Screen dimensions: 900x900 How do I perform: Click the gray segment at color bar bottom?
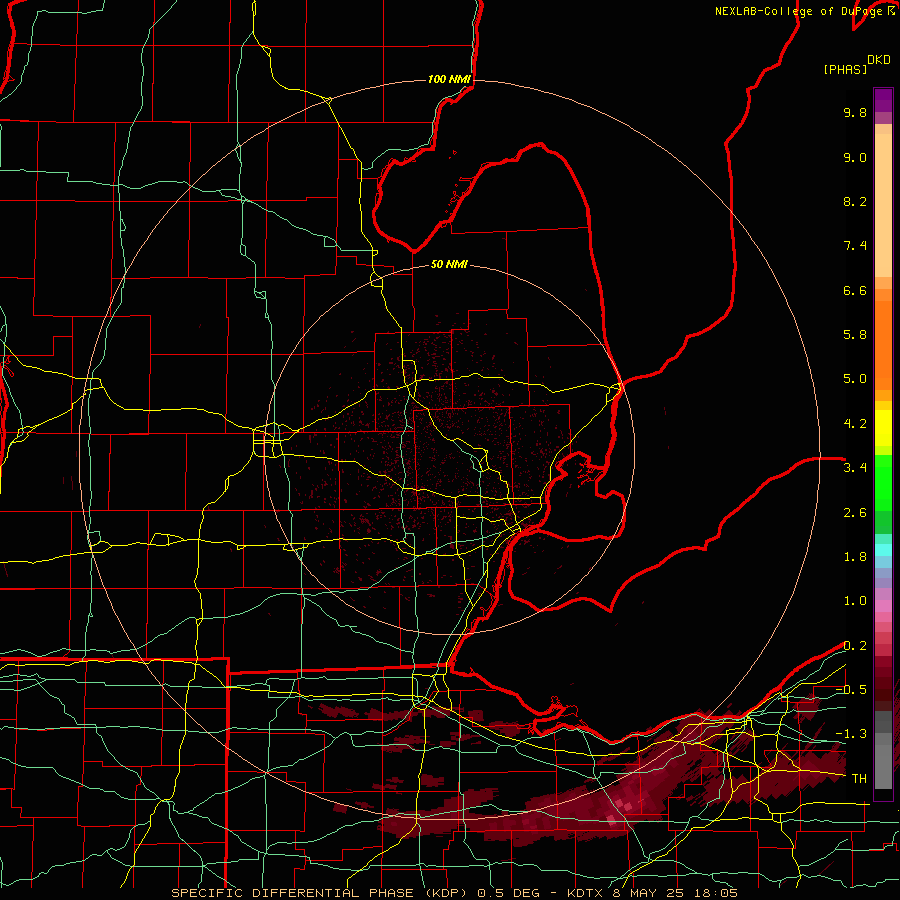click(x=883, y=763)
